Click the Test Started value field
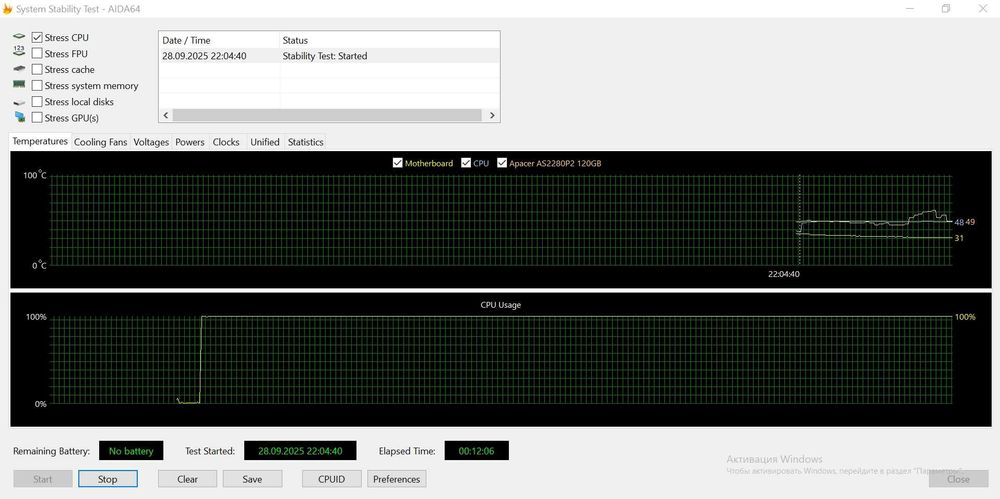This screenshot has width=1000, height=499. (300, 451)
